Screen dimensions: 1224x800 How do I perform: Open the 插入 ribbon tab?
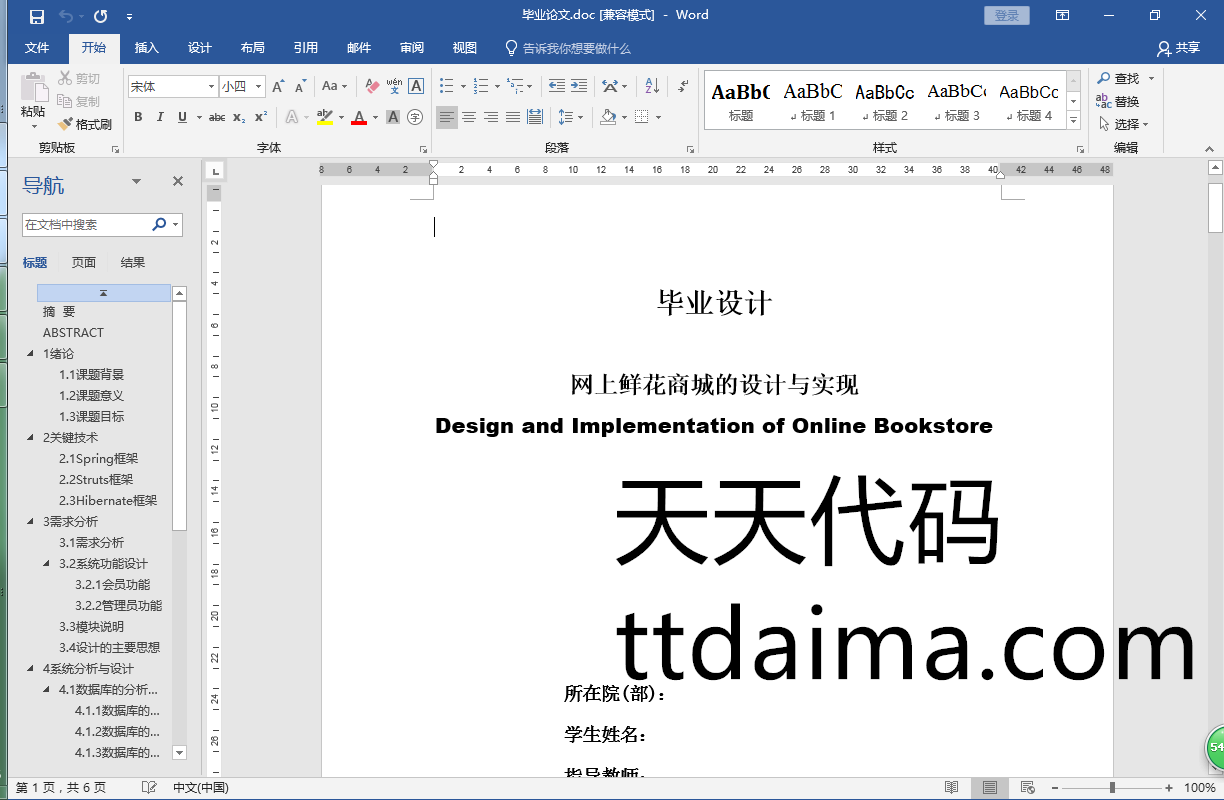tap(147, 48)
